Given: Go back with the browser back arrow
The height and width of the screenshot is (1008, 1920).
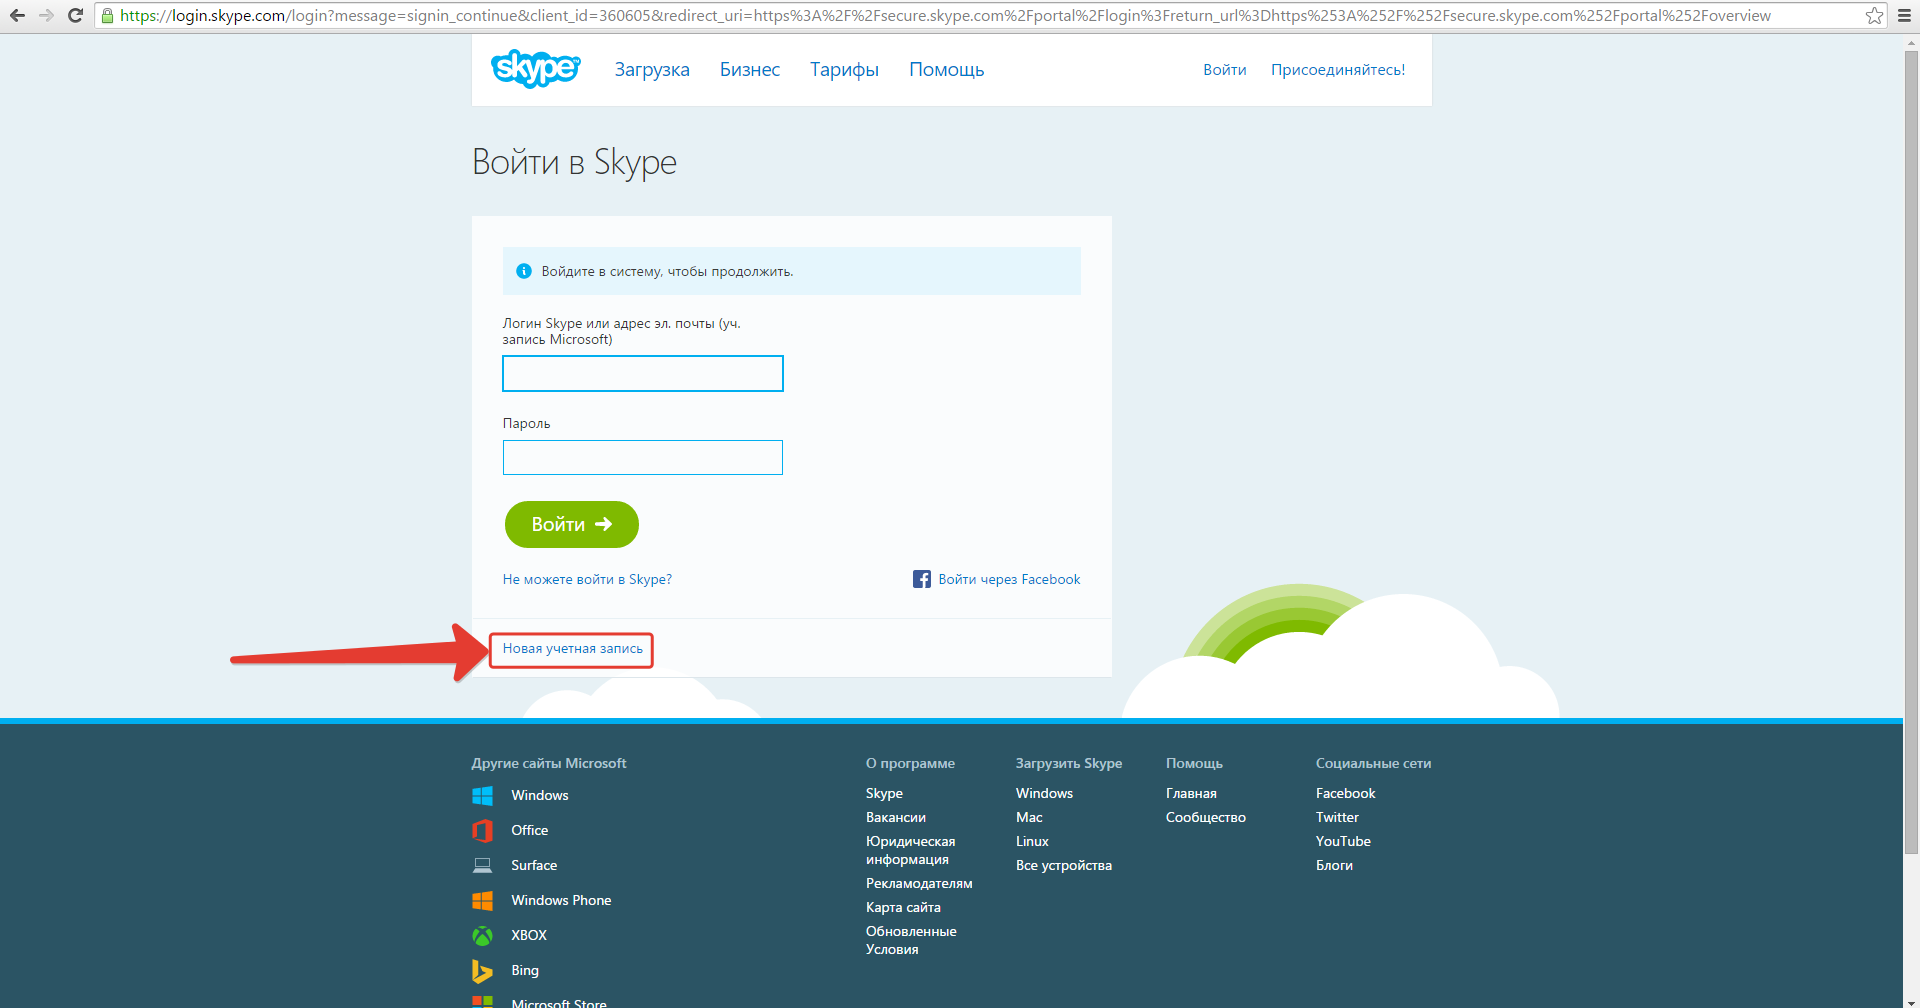Looking at the screenshot, I should (17, 15).
